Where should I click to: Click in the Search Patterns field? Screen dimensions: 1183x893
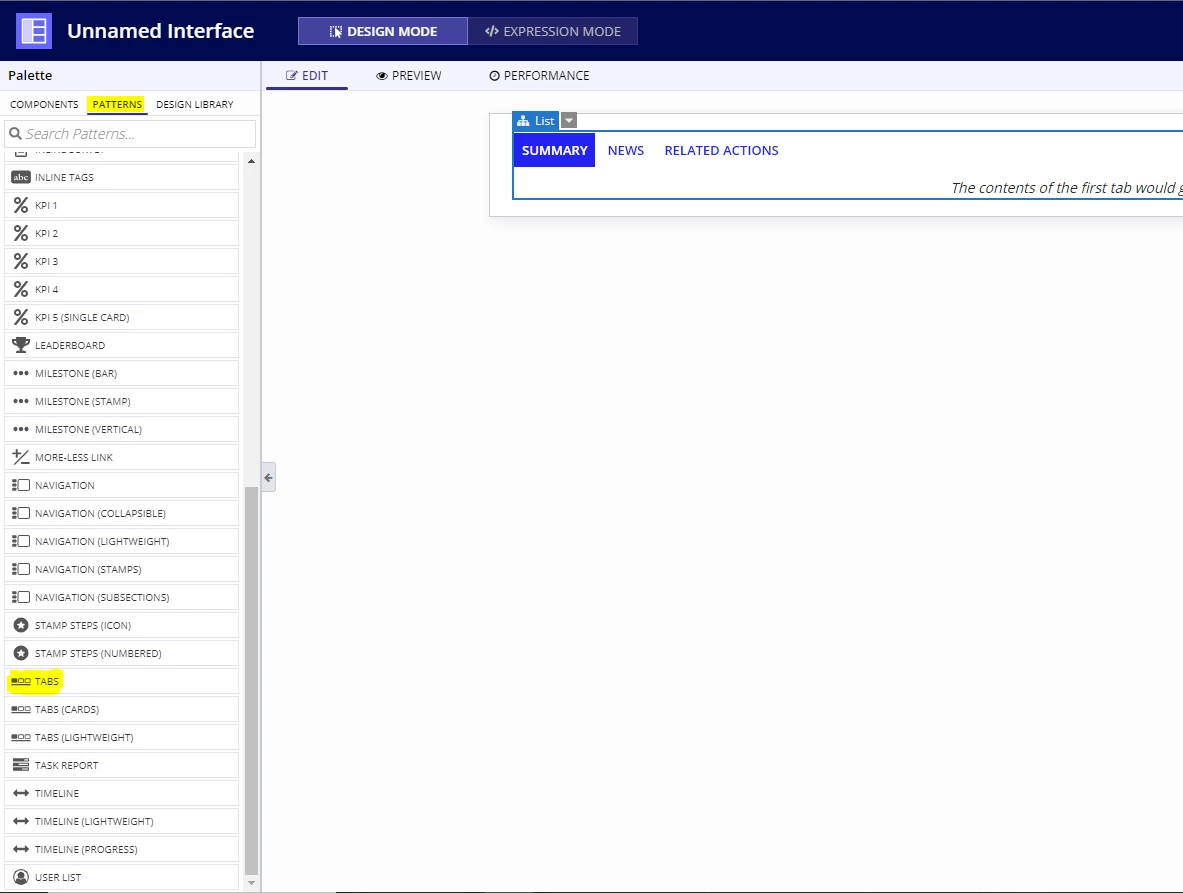coord(131,133)
